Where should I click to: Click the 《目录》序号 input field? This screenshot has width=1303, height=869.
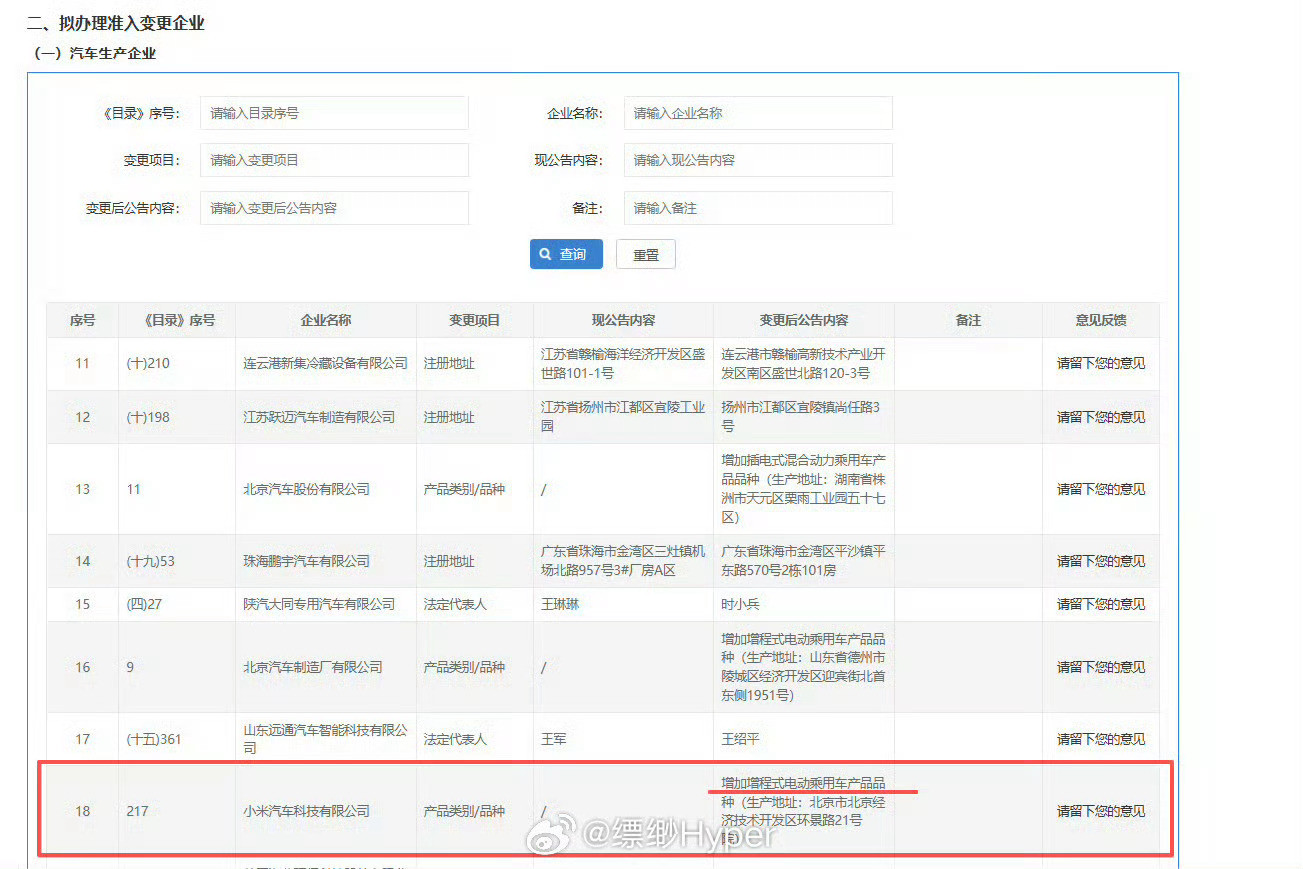click(x=334, y=113)
